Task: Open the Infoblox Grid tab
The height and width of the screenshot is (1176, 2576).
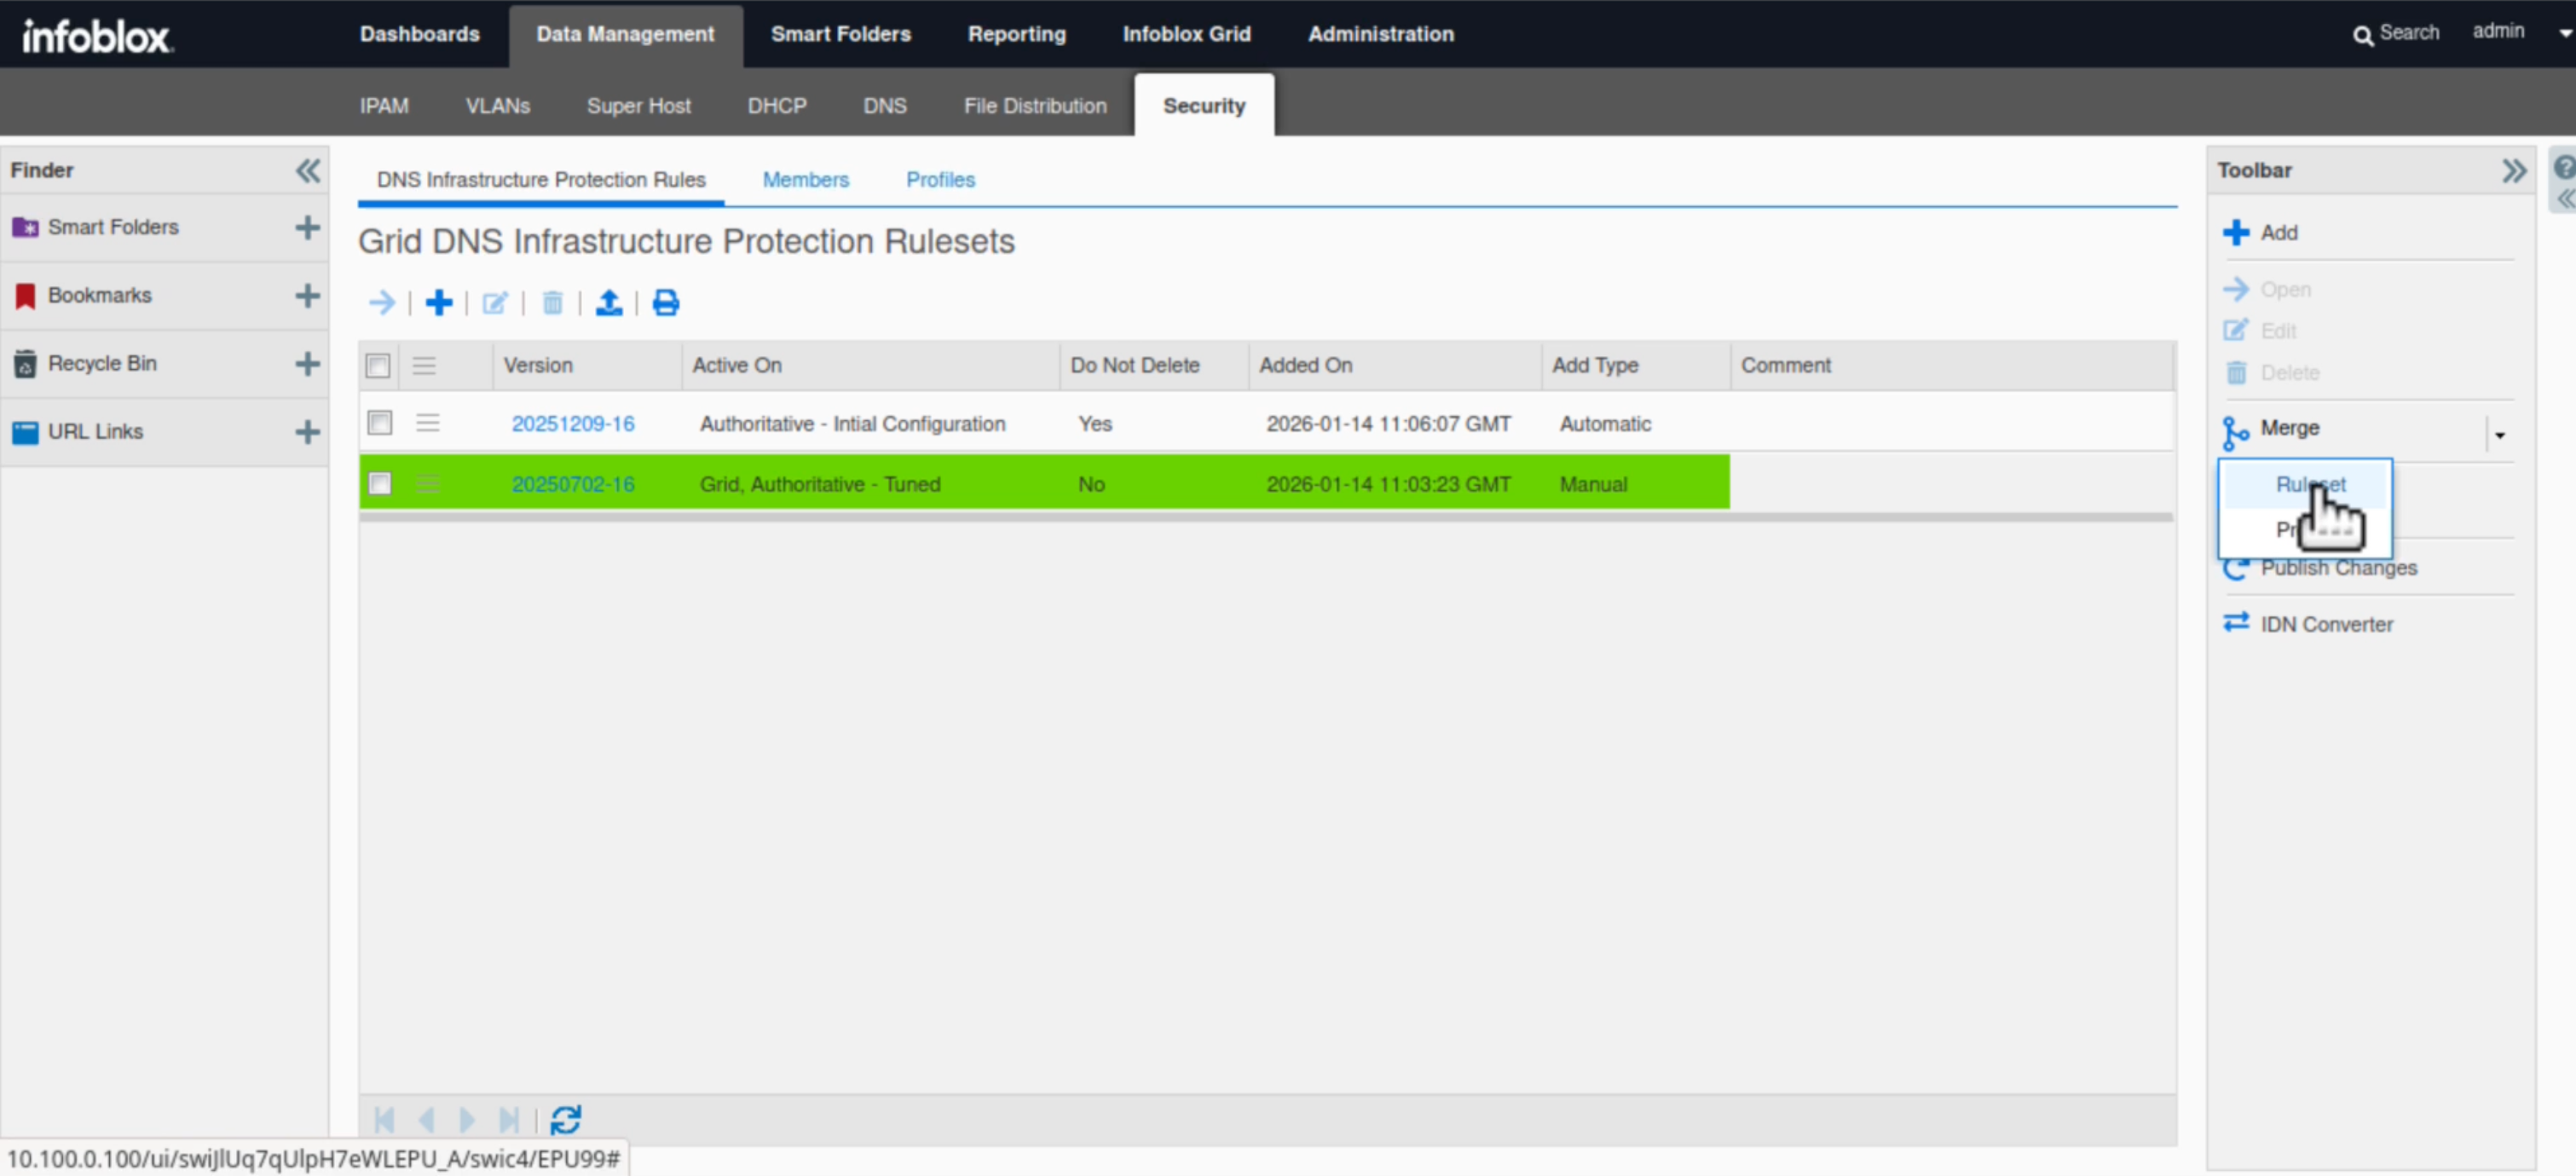Action: (1186, 34)
